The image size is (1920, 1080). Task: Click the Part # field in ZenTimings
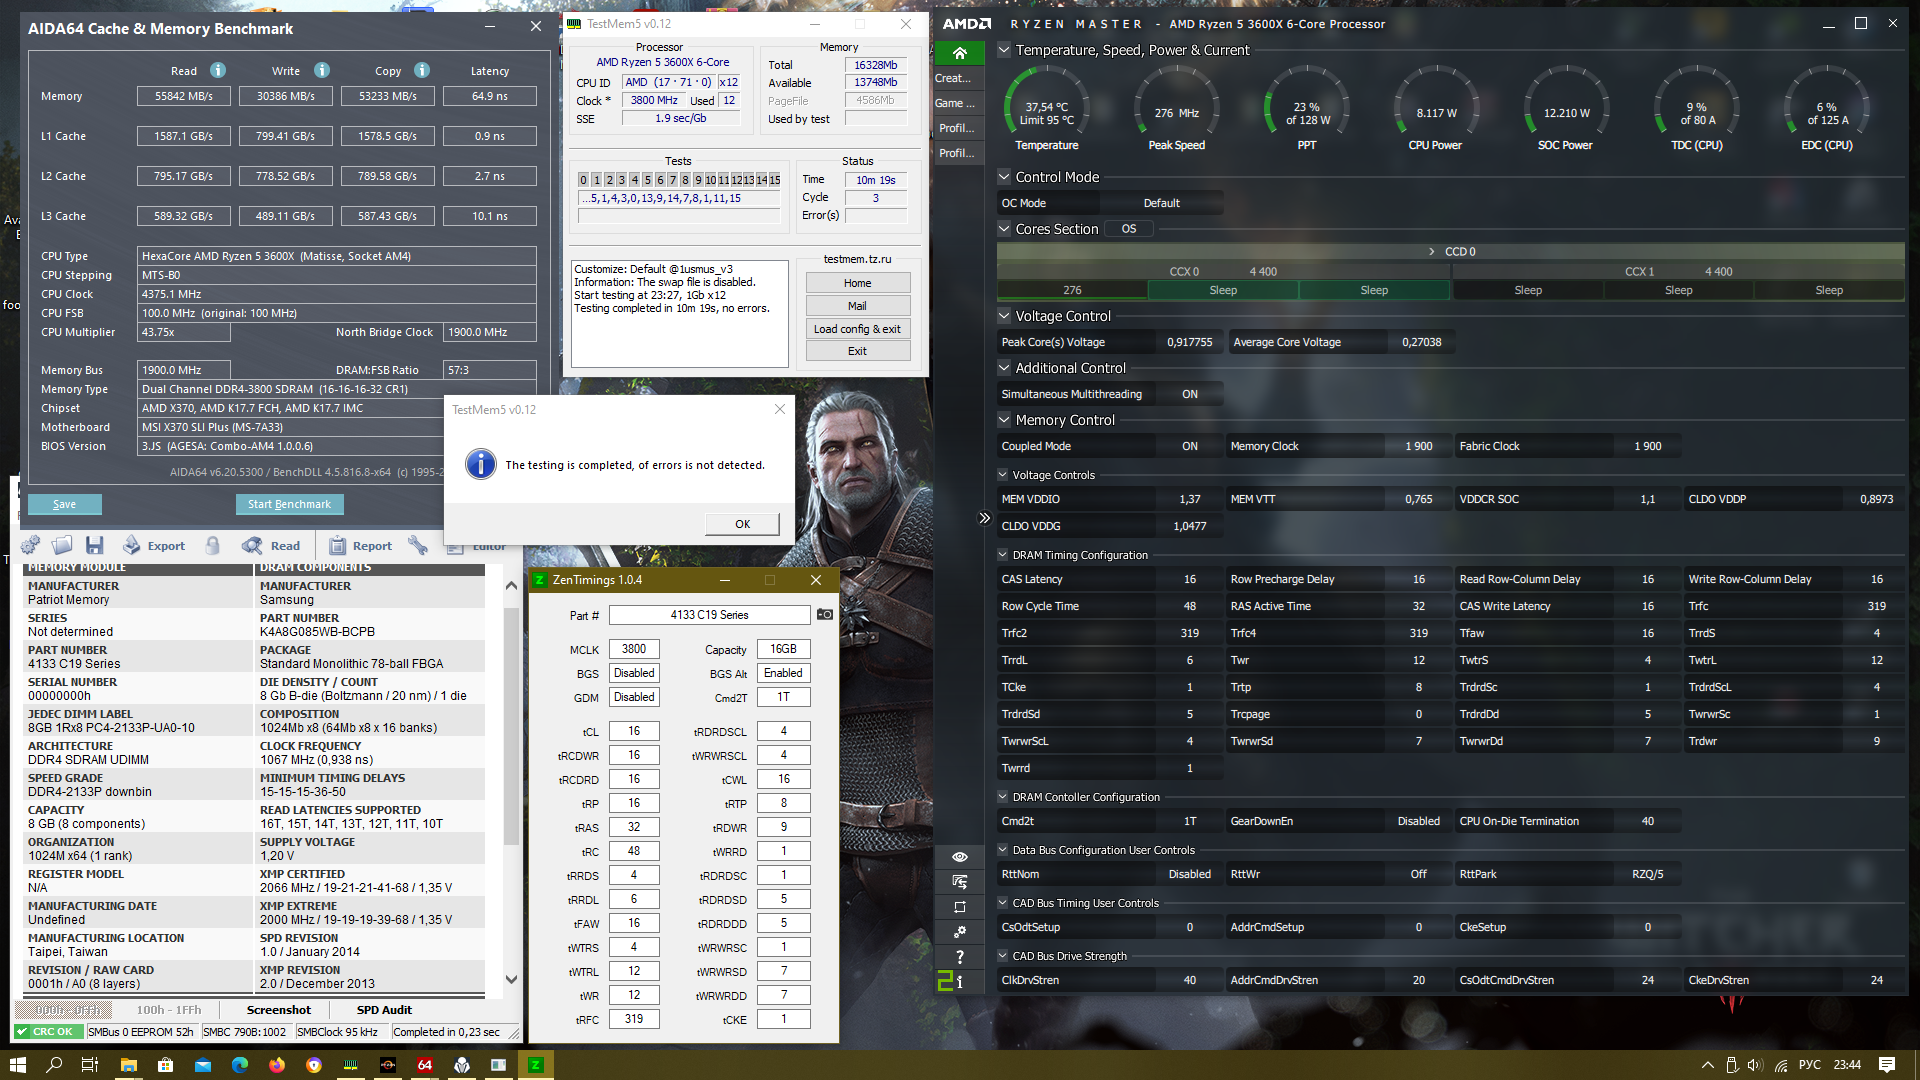(x=709, y=615)
